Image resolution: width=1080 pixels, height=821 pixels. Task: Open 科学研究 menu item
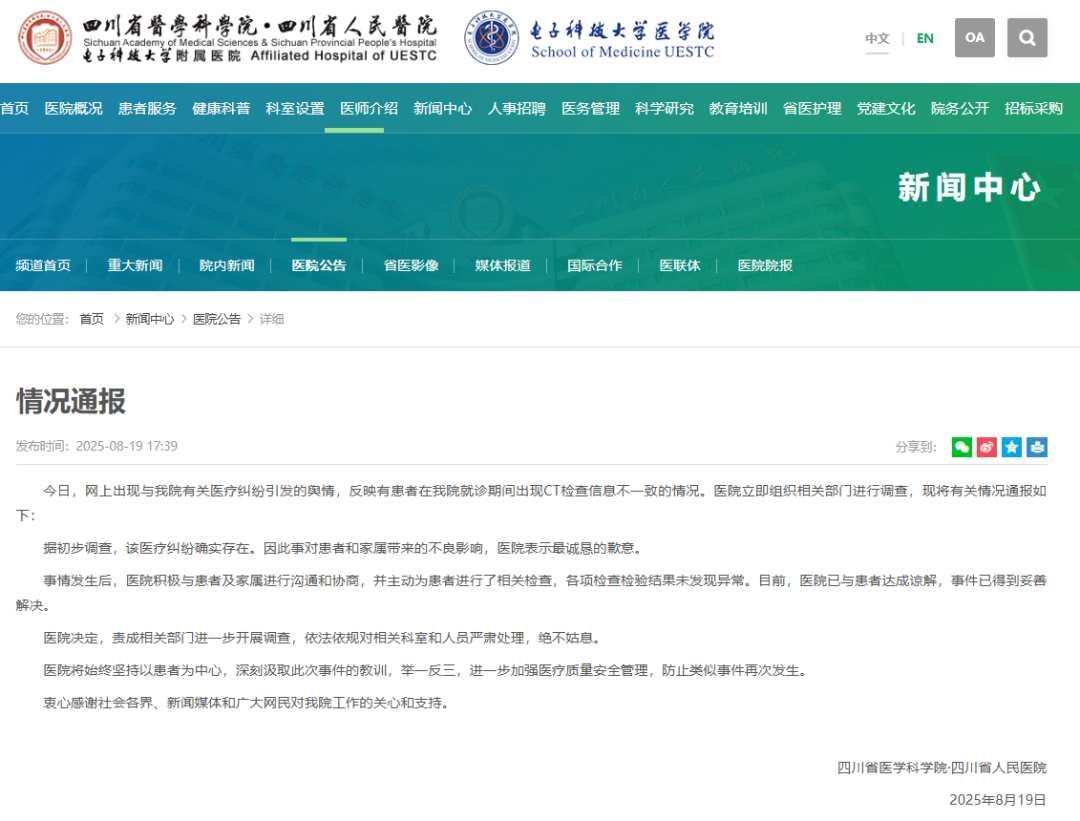pyautogui.click(x=665, y=109)
